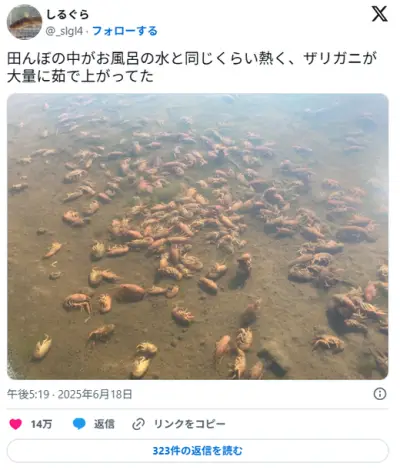Viewport: 400px width, 470px height.
Task: Click tweet text line starting 田んぼの中が
Action: tap(192, 58)
